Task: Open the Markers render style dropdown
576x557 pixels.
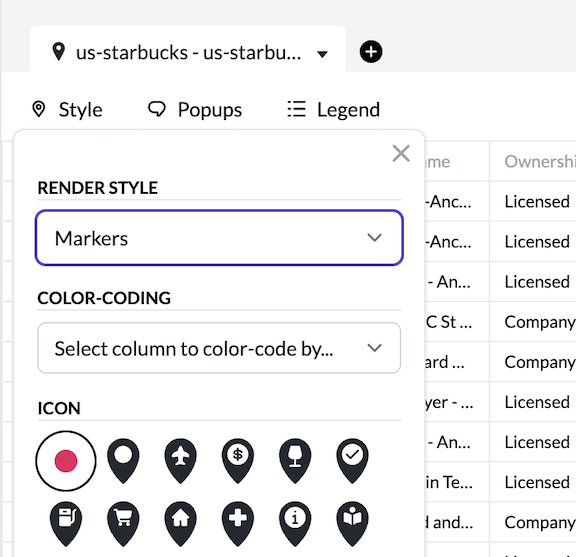Action: 219,238
